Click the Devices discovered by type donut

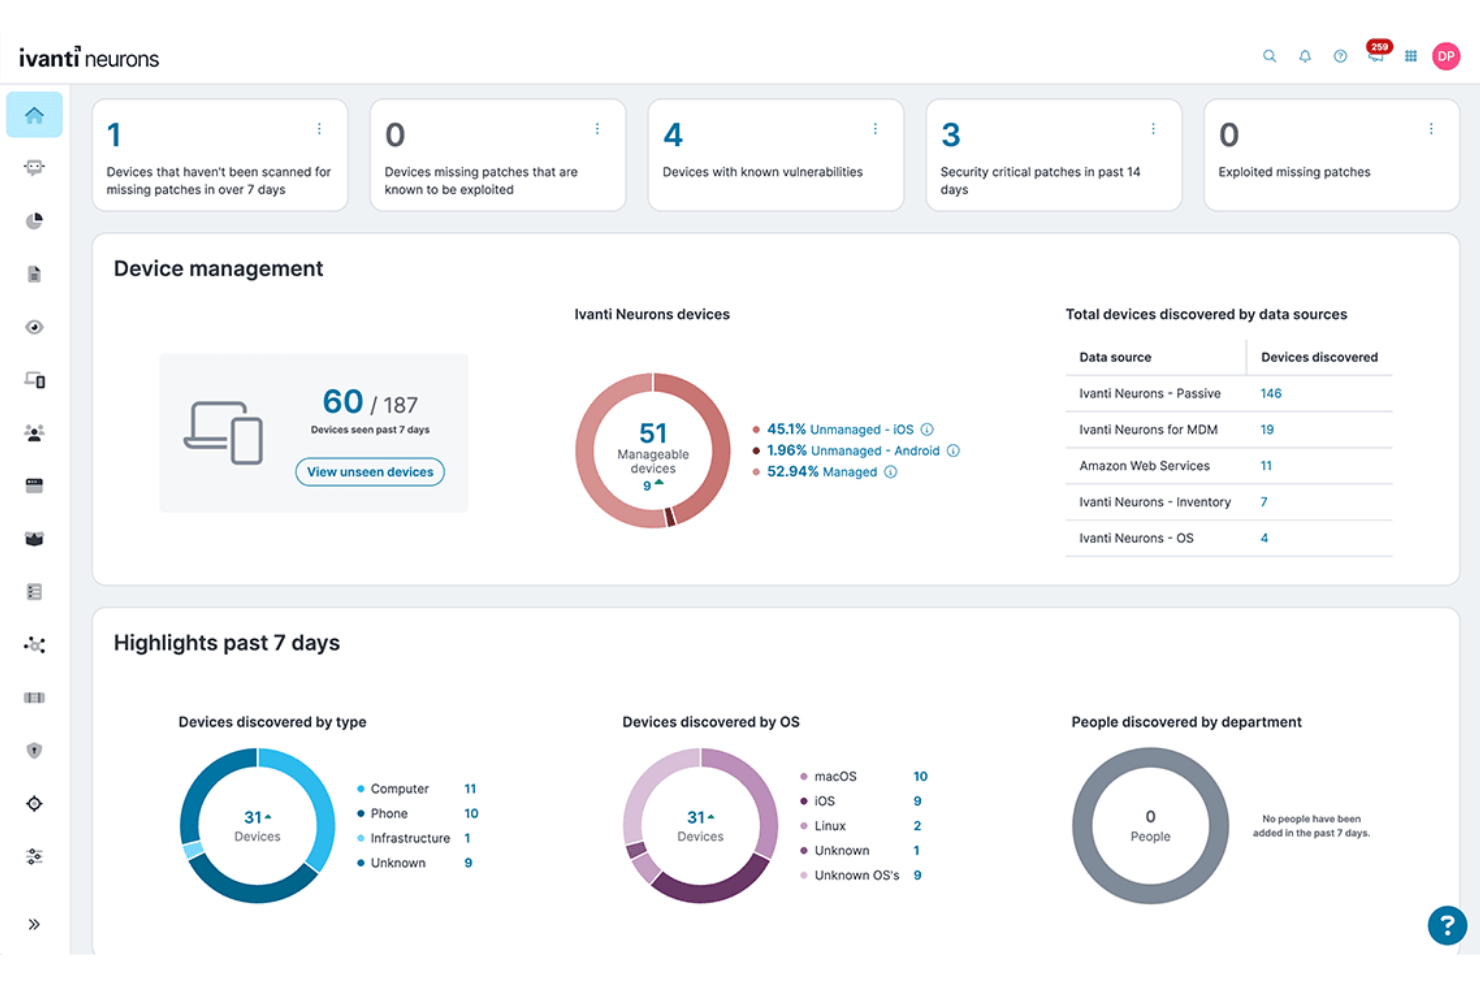tap(257, 826)
